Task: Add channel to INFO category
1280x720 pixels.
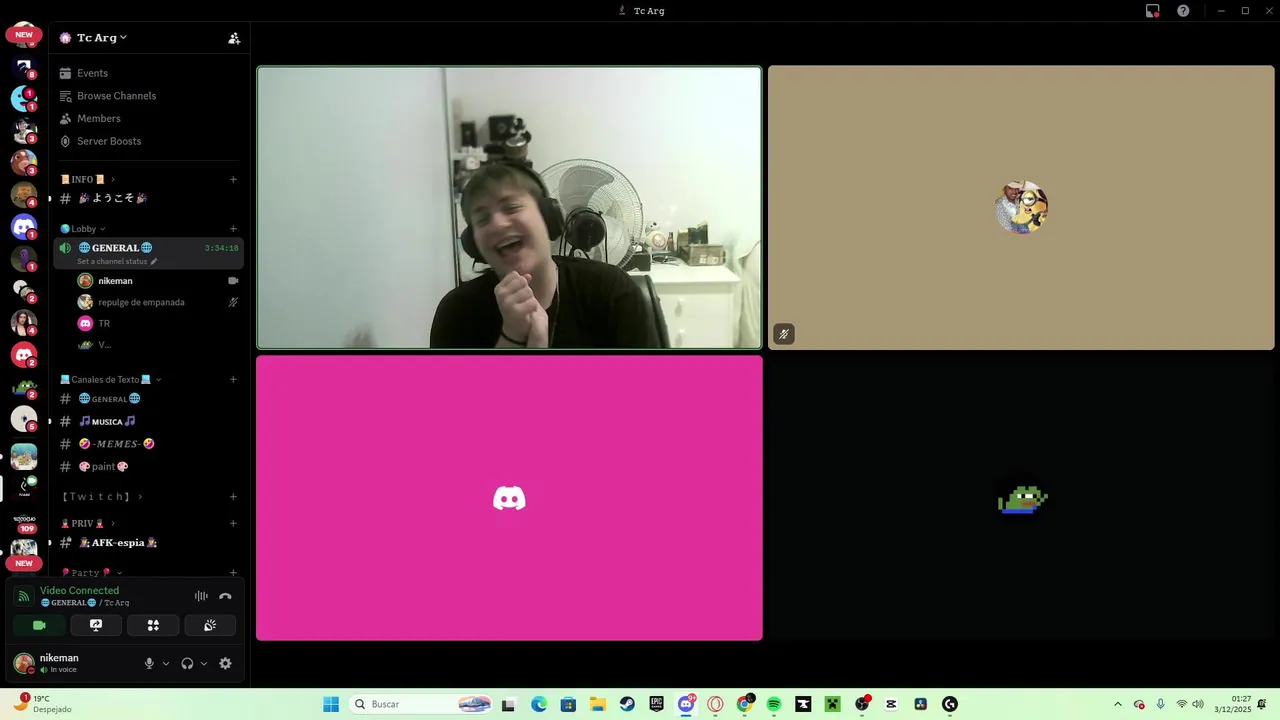Action: pos(233,179)
